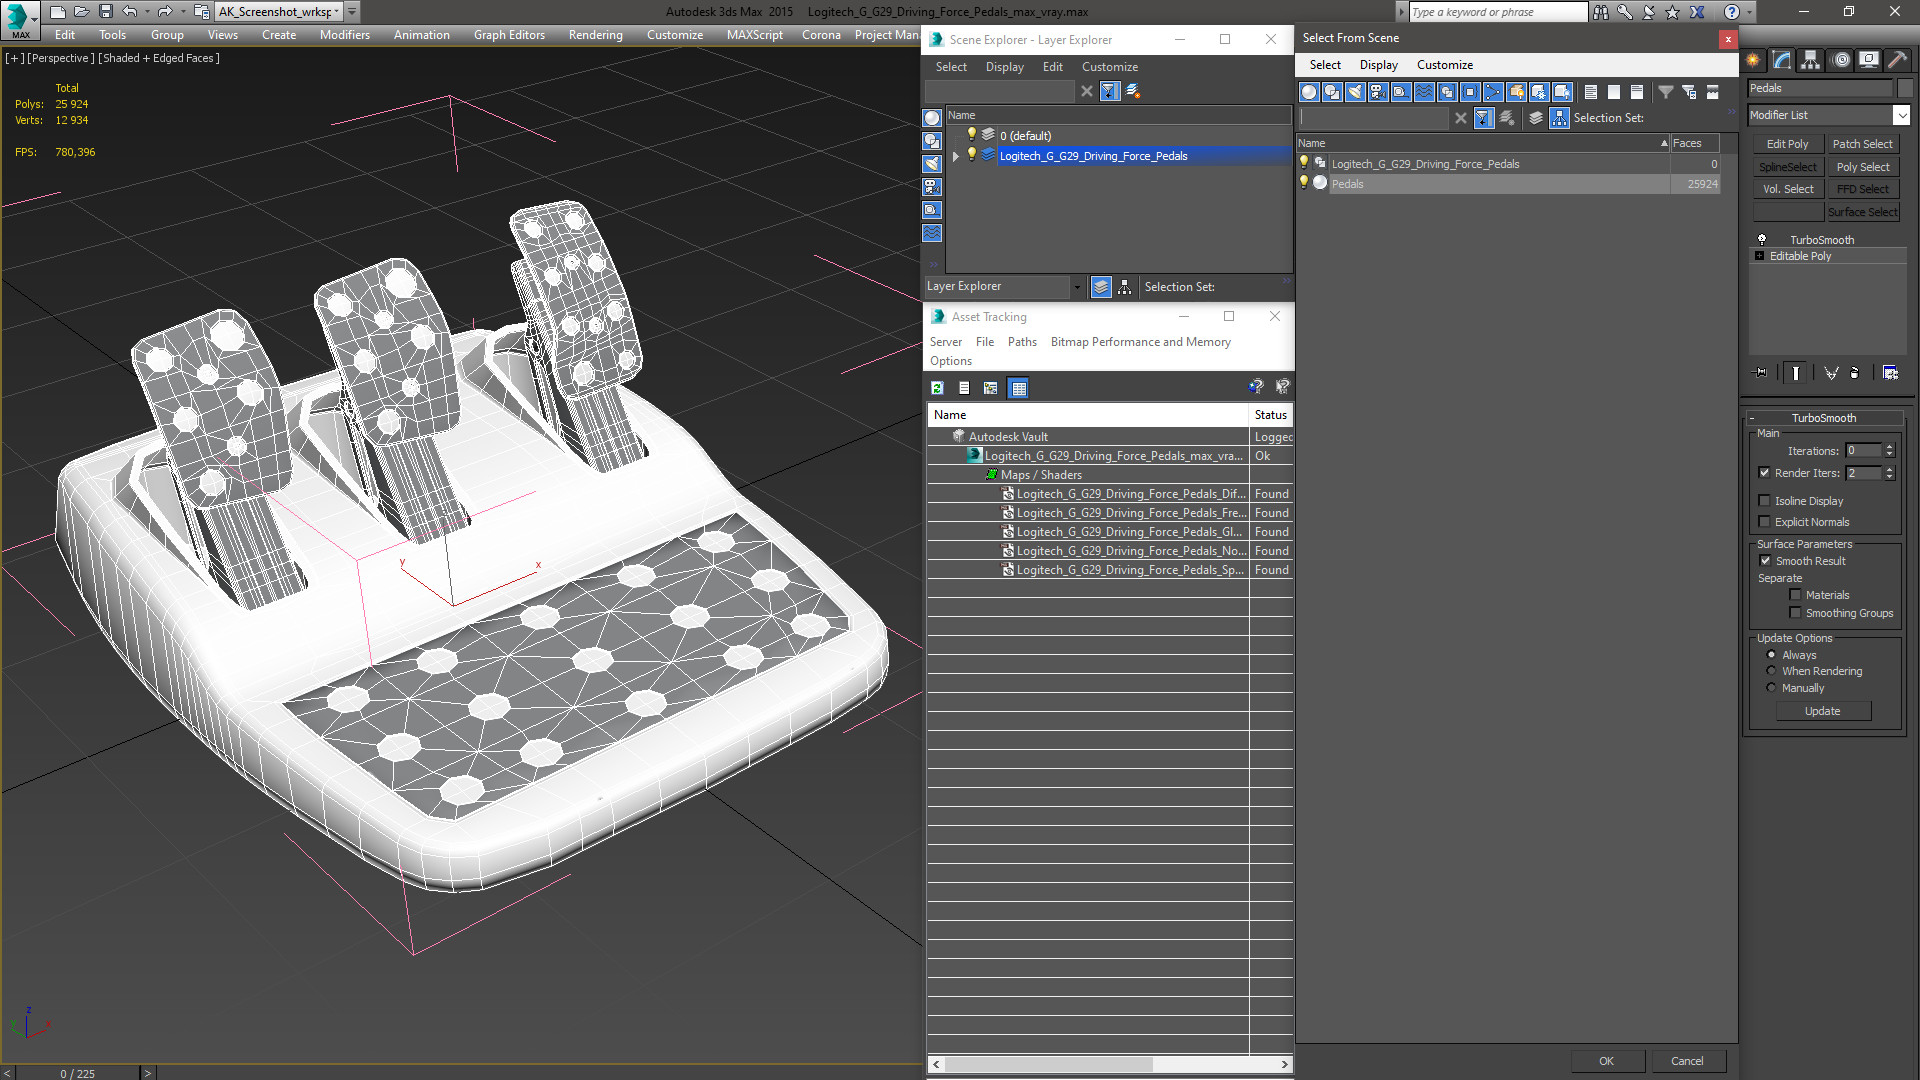Toggle Cameras filter in Scene Explorer sidebar

(x=932, y=187)
